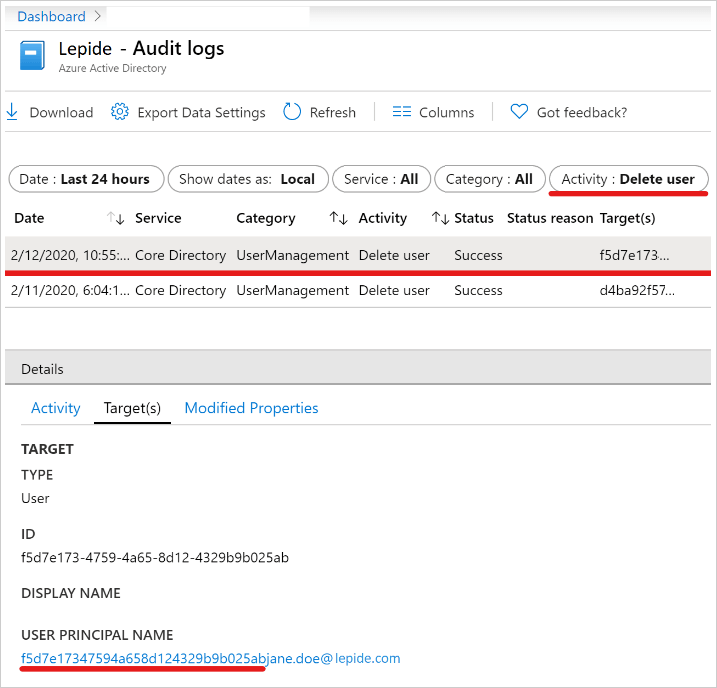The height and width of the screenshot is (688, 717).
Task: Click the Got feedback heart icon
Action: 519,112
